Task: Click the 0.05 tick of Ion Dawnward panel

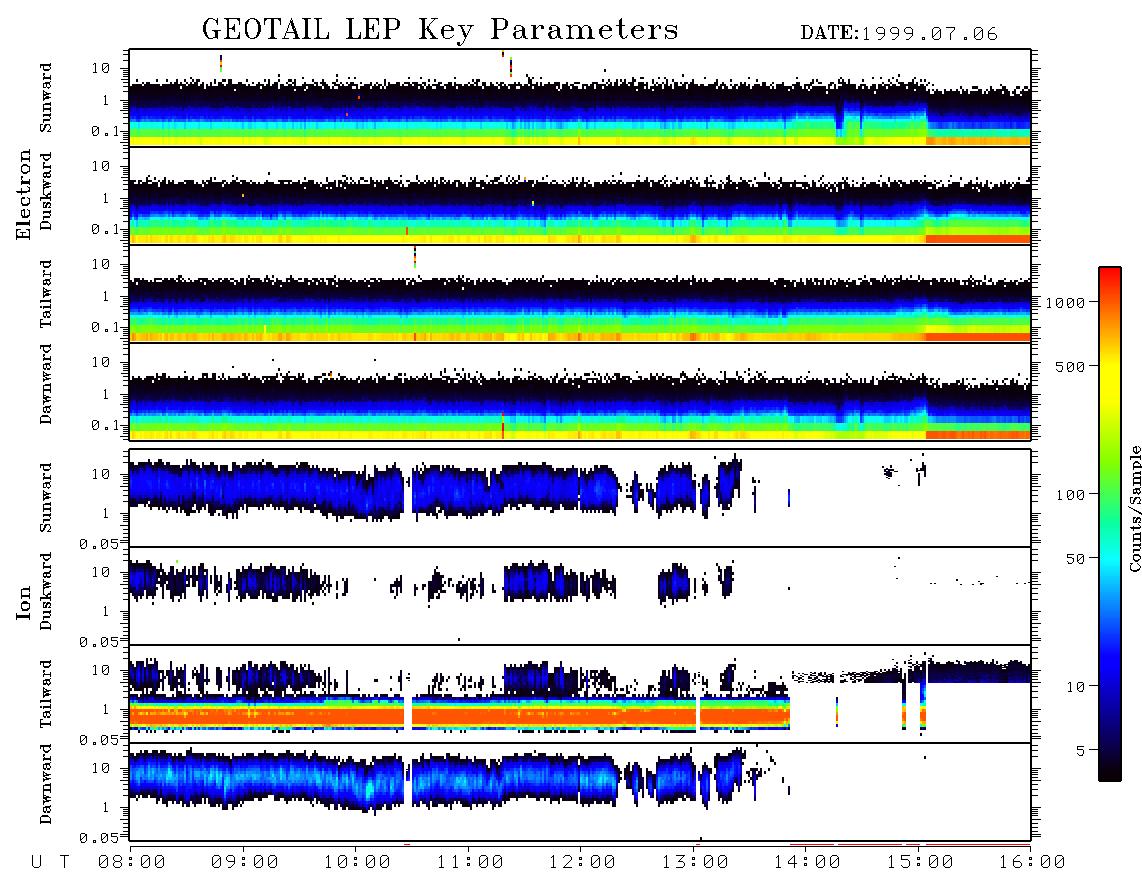Action: pos(98,838)
